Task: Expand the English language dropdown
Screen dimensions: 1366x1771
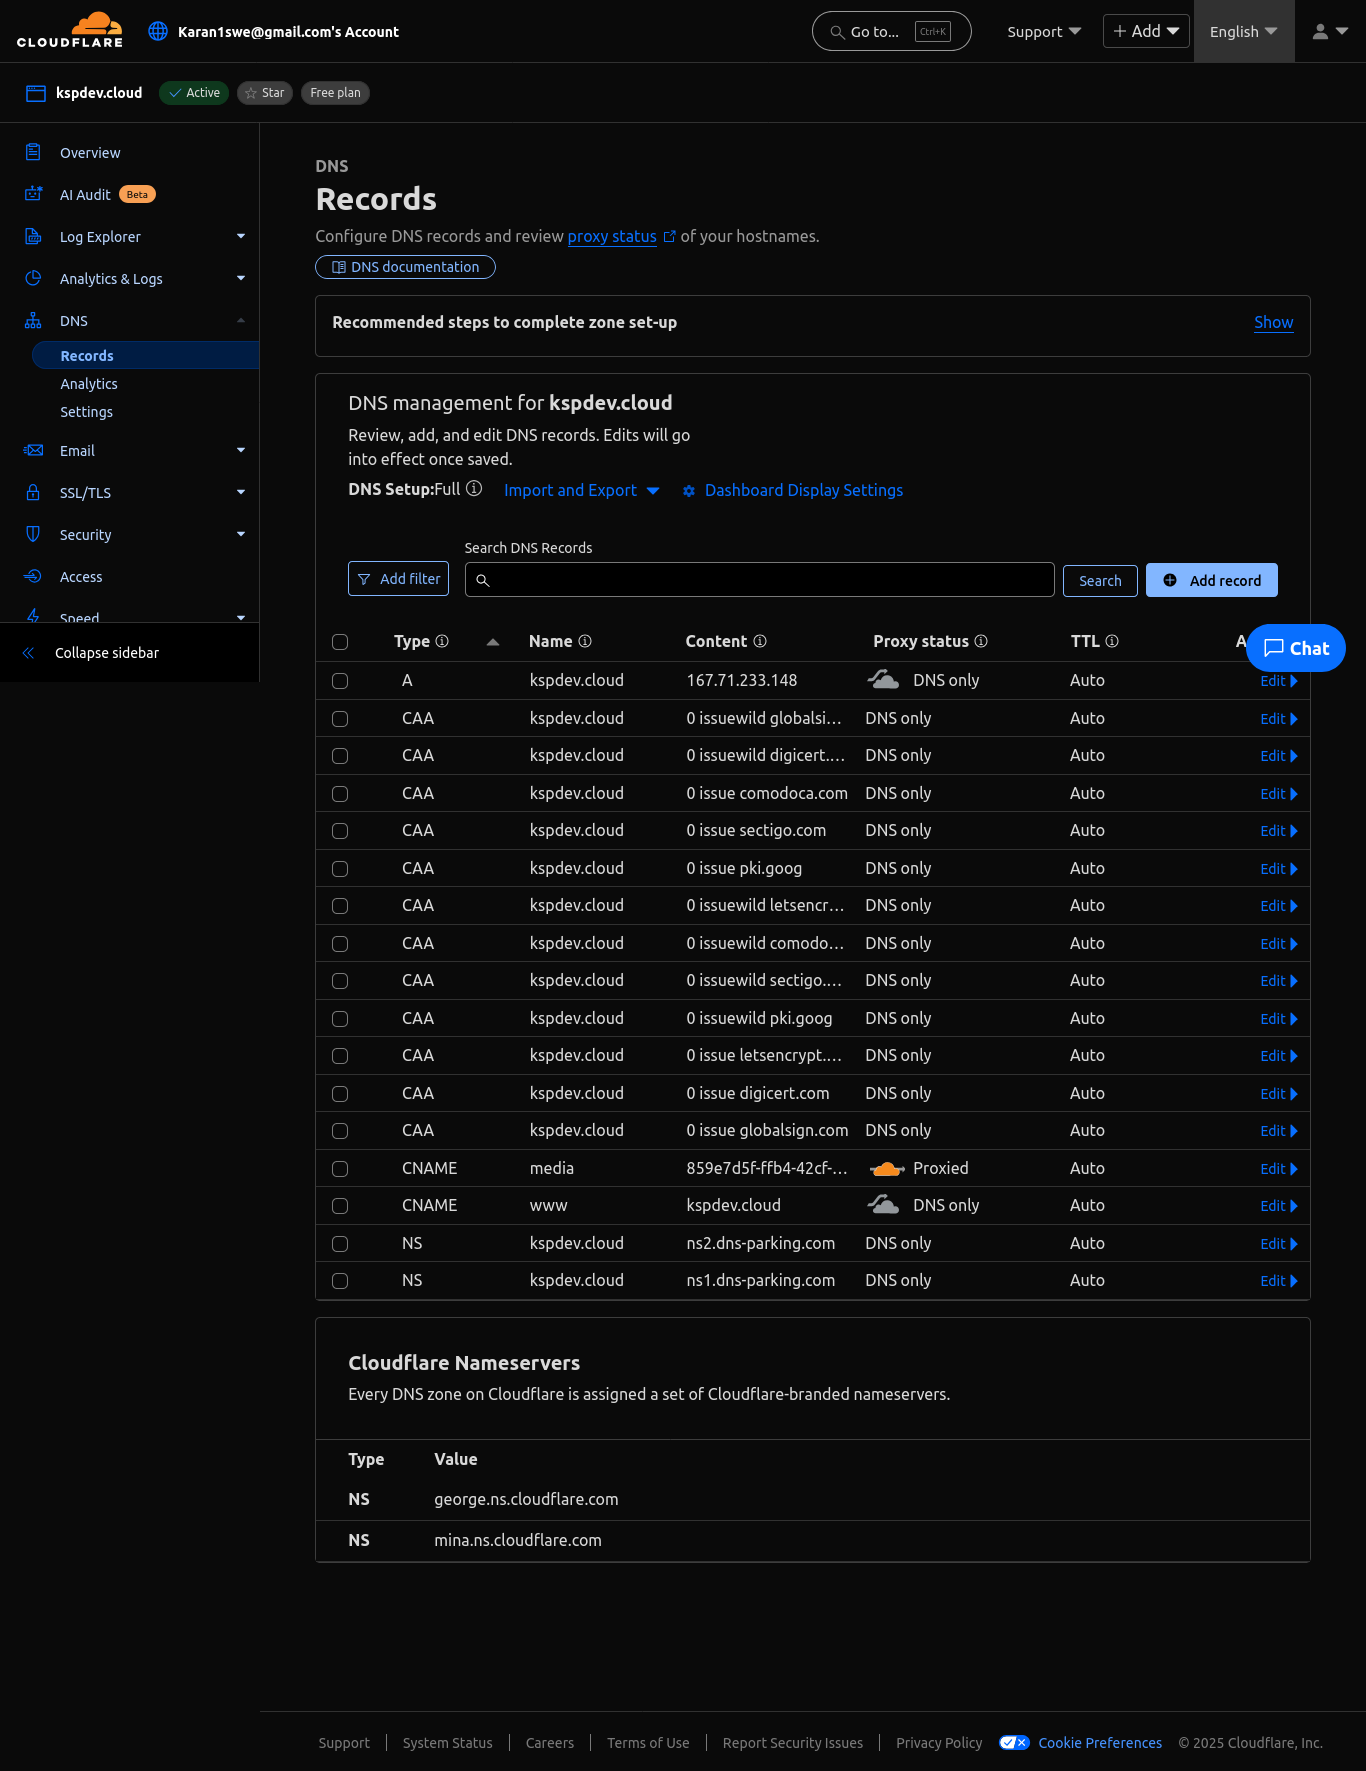Action: point(1243,31)
